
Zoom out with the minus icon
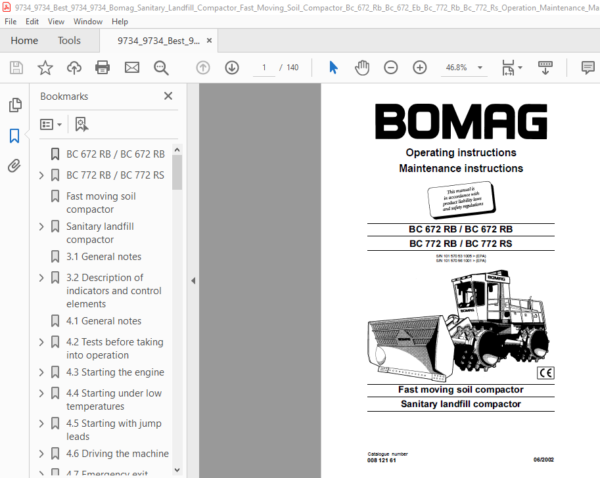(x=391, y=68)
